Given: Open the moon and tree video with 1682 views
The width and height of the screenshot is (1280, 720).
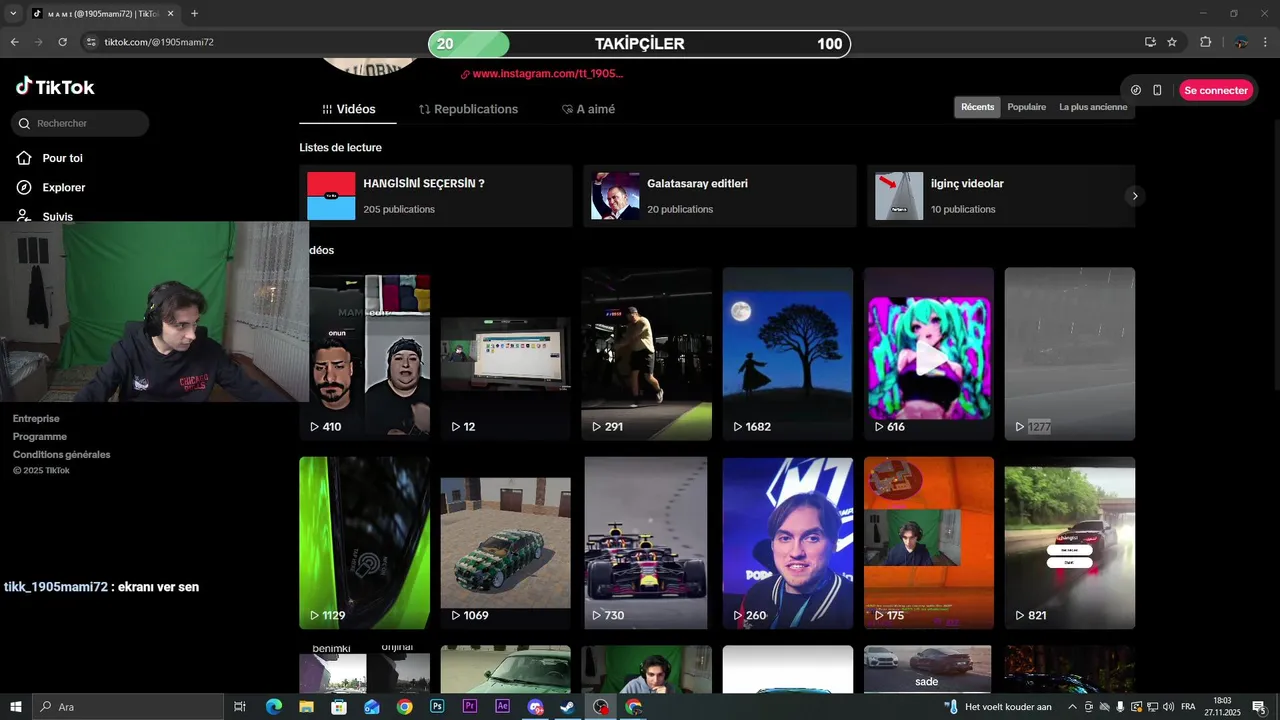Looking at the screenshot, I should click(x=788, y=355).
